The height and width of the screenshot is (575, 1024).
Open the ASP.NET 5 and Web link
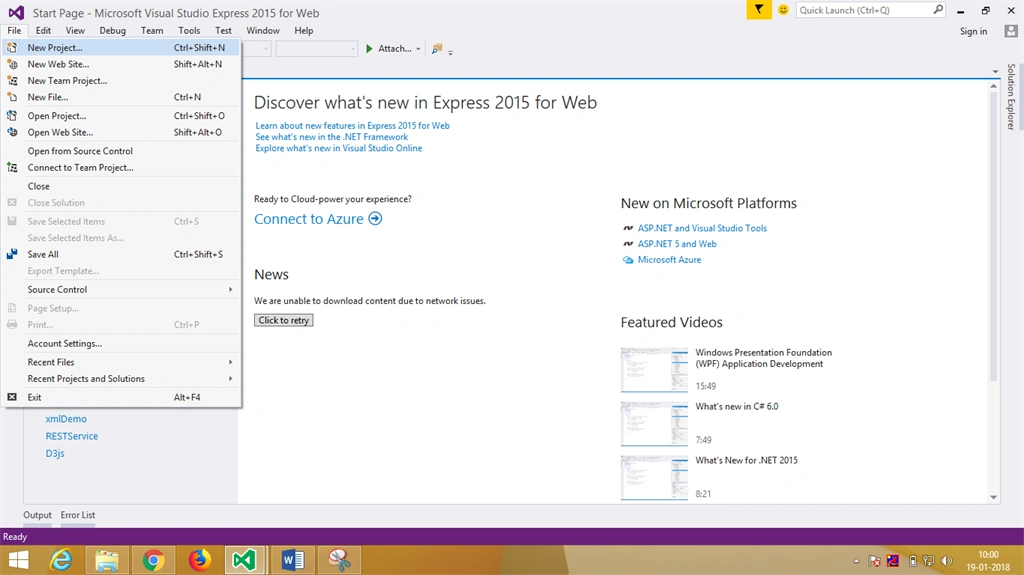coord(677,244)
